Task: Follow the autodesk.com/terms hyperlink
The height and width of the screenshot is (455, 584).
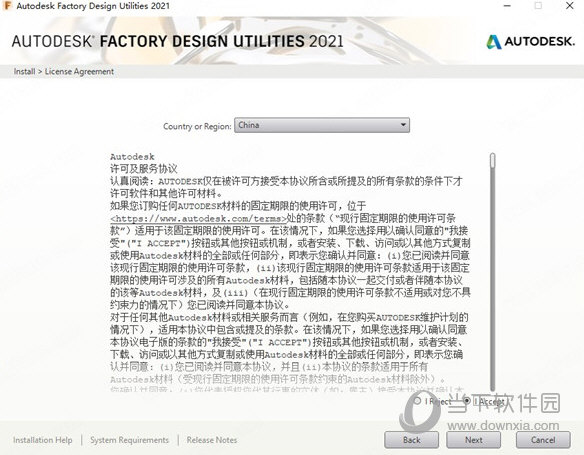Action: point(199,219)
